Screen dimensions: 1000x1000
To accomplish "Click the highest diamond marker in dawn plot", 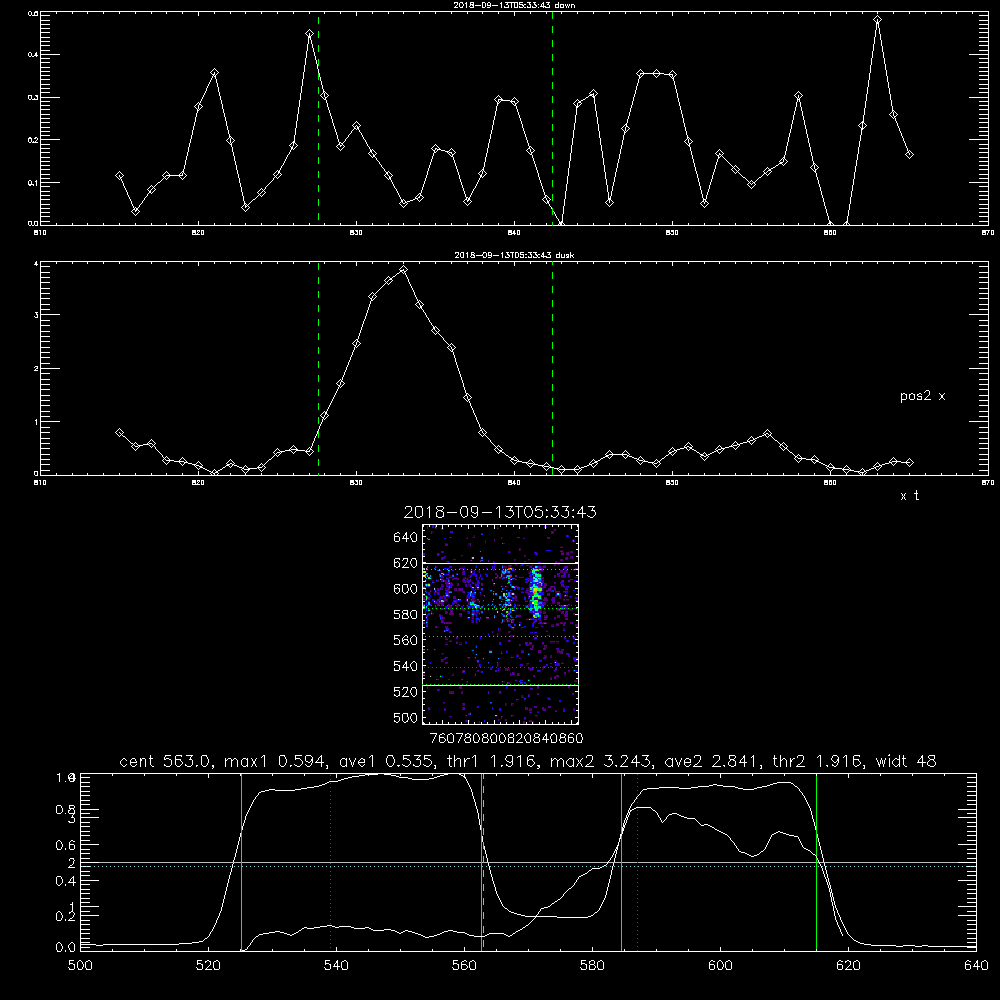I will point(878,20).
